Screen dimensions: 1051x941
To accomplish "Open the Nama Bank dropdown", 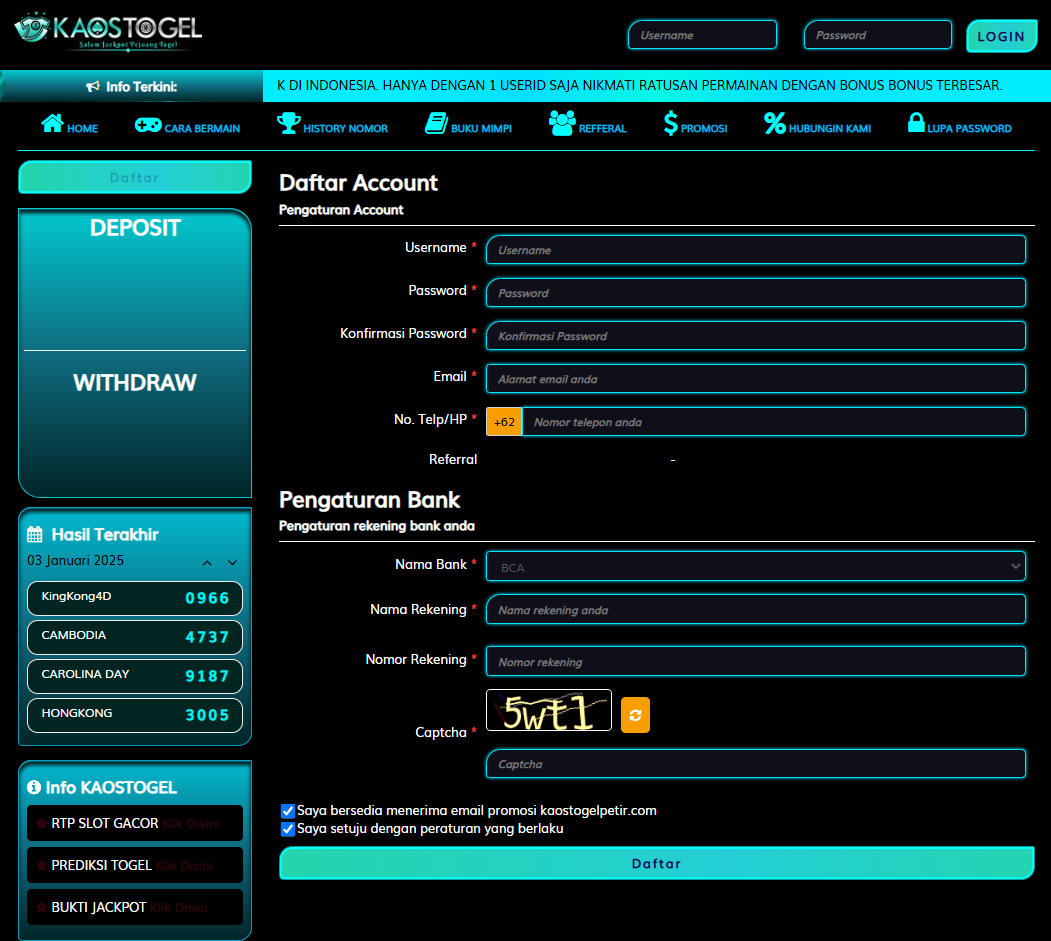I will coord(755,567).
